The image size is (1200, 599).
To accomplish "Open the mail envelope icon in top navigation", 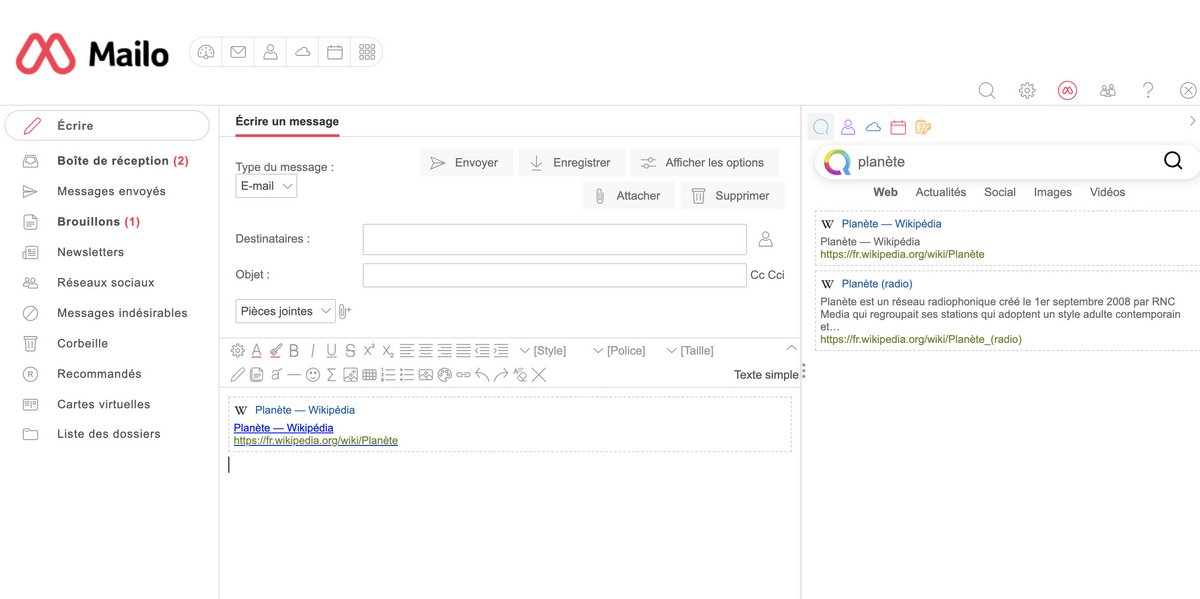I will (x=238, y=52).
